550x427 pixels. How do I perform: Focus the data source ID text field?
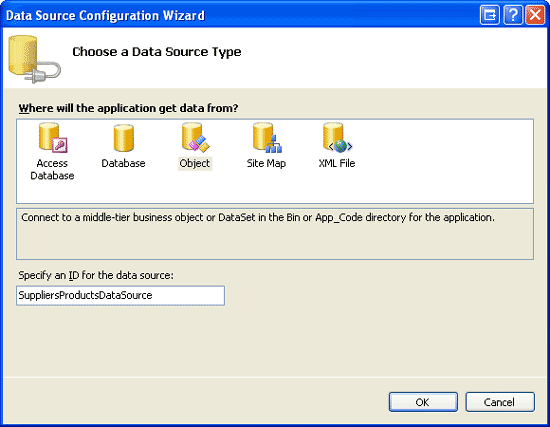point(120,295)
